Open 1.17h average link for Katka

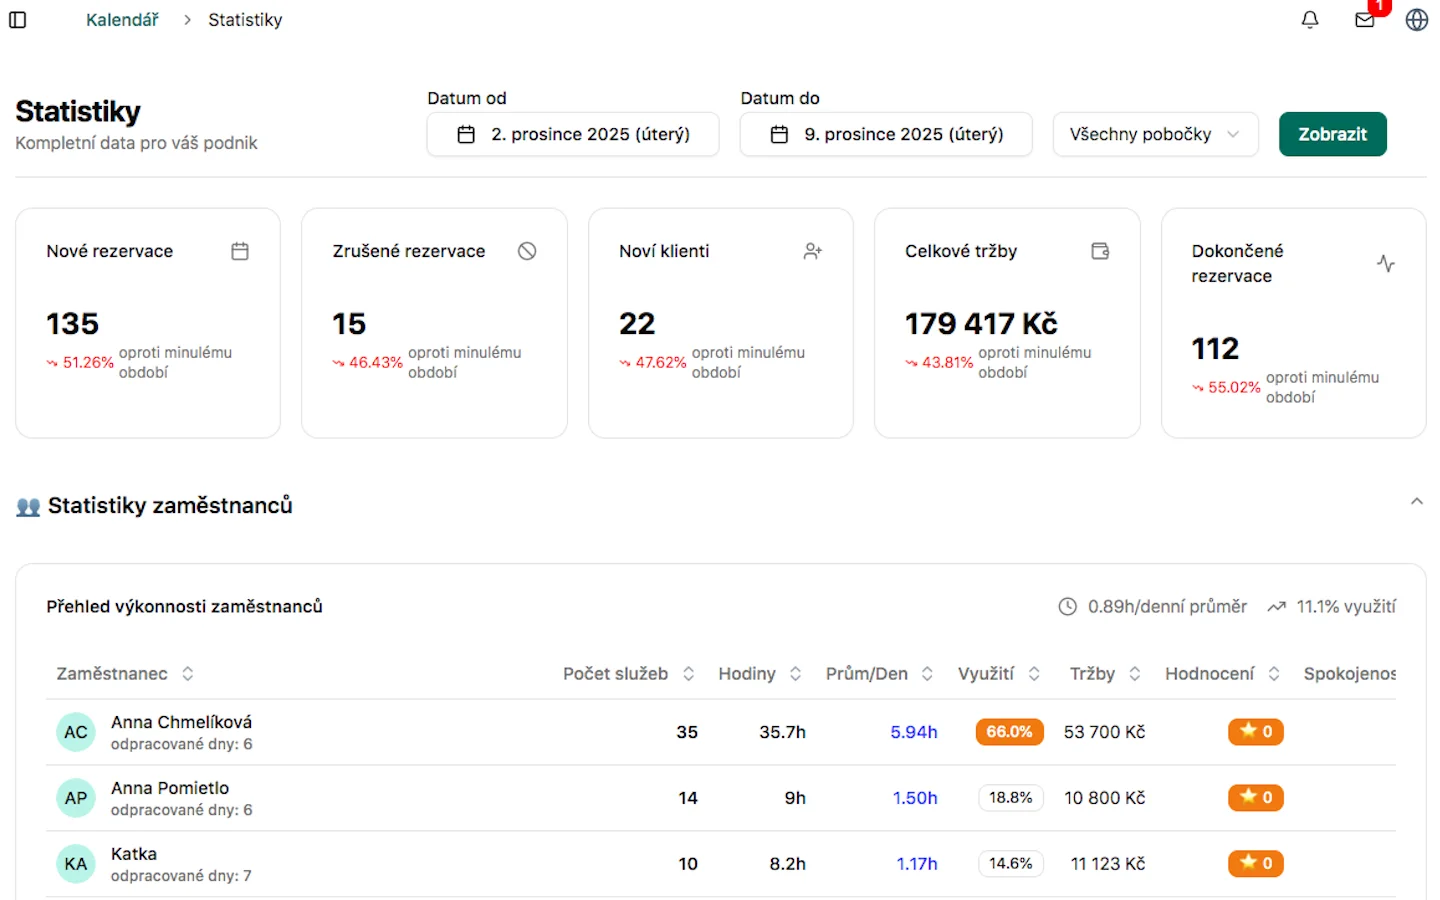click(917, 864)
